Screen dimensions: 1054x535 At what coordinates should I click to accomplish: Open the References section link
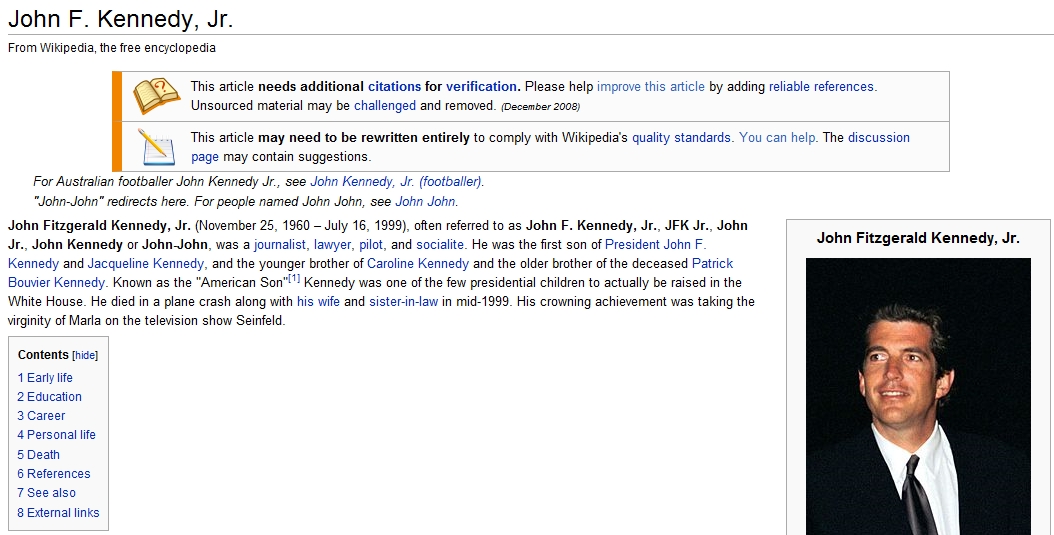[53, 474]
